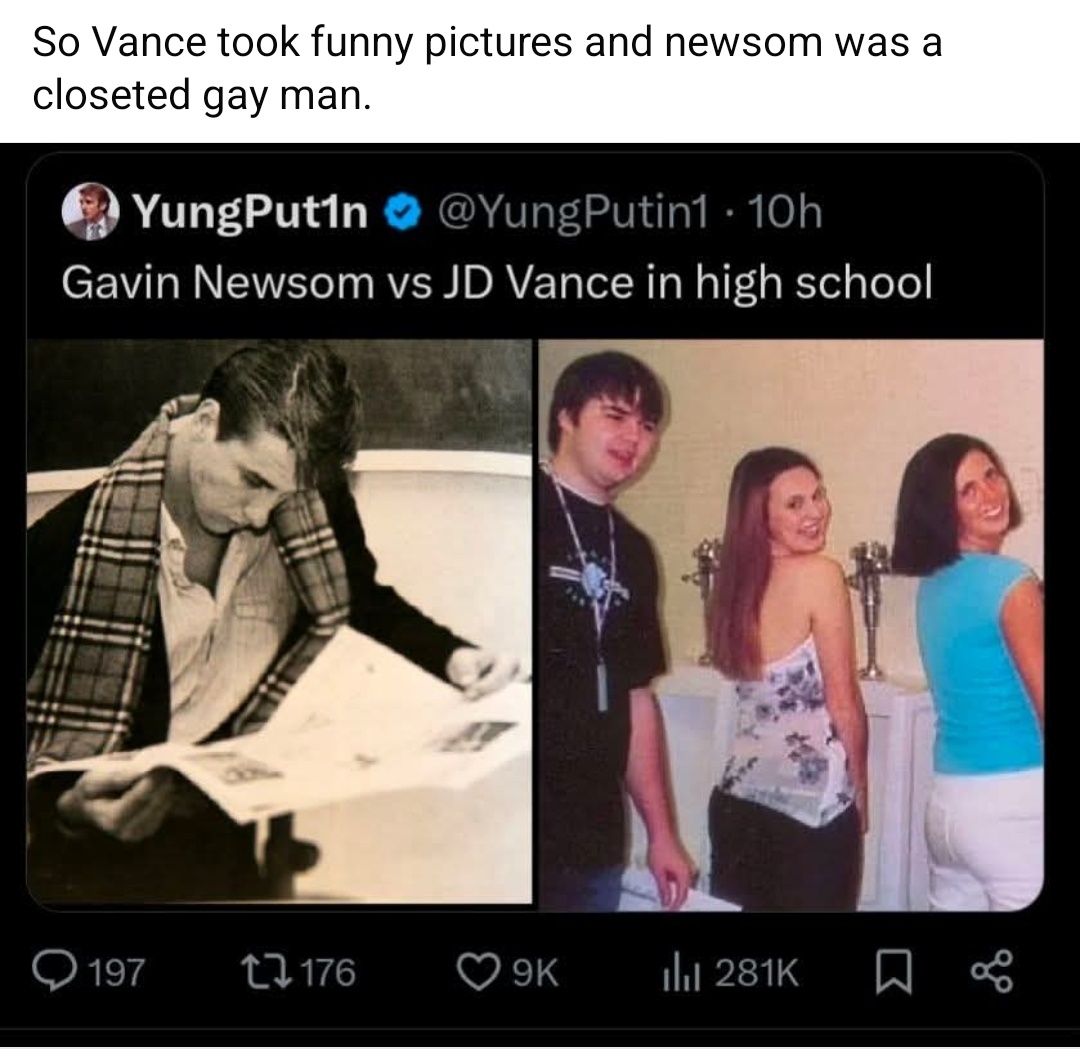The width and height of the screenshot is (1080, 1049).
Task: Tap the 281K views count
Action: tap(757, 973)
